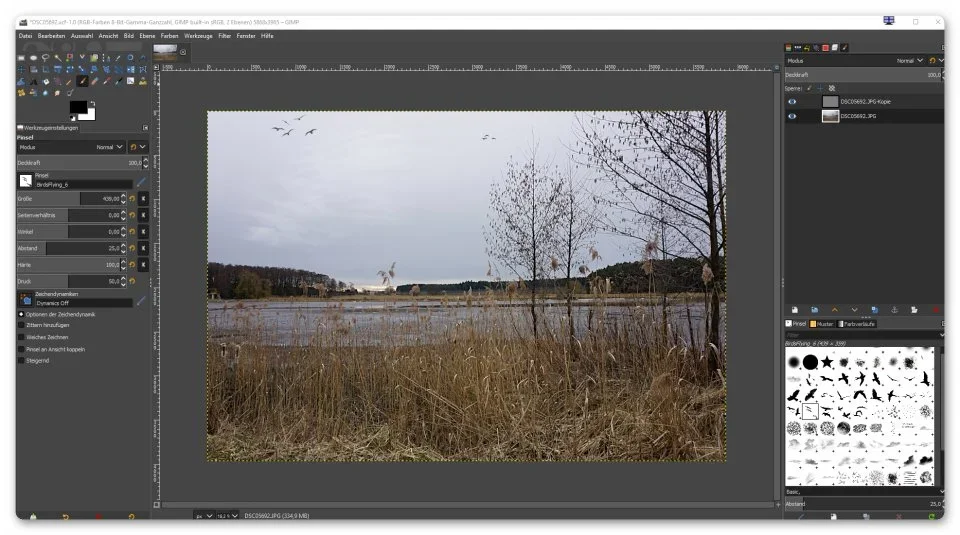Image resolution: width=960 pixels, height=535 pixels.
Task: Select the Rectangle Select tool
Action: [x=21, y=58]
